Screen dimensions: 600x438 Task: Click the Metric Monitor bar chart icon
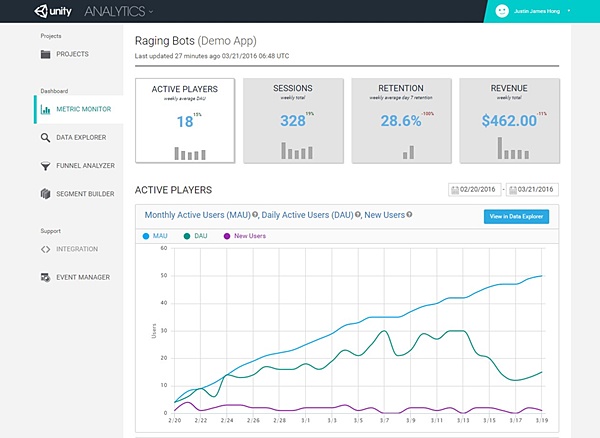pos(46,109)
